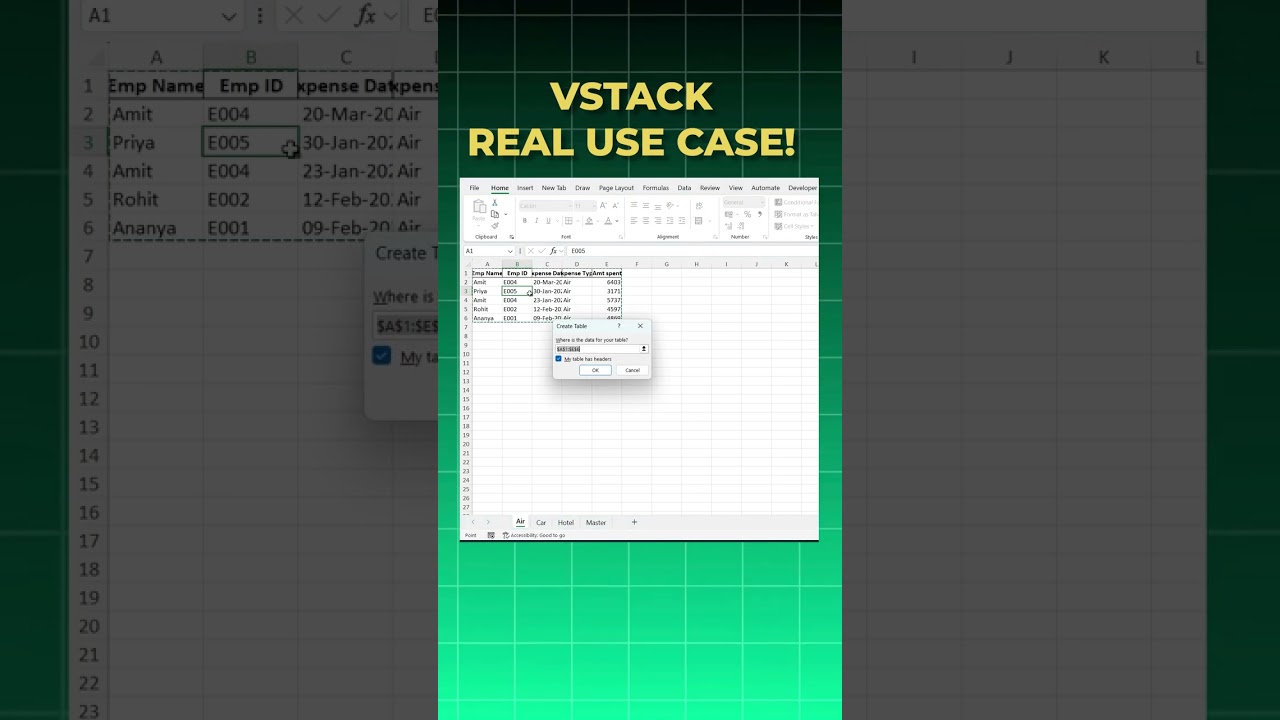The width and height of the screenshot is (1280, 720).
Task: Click the Paste icon in Clipboard
Action: click(479, 206)
